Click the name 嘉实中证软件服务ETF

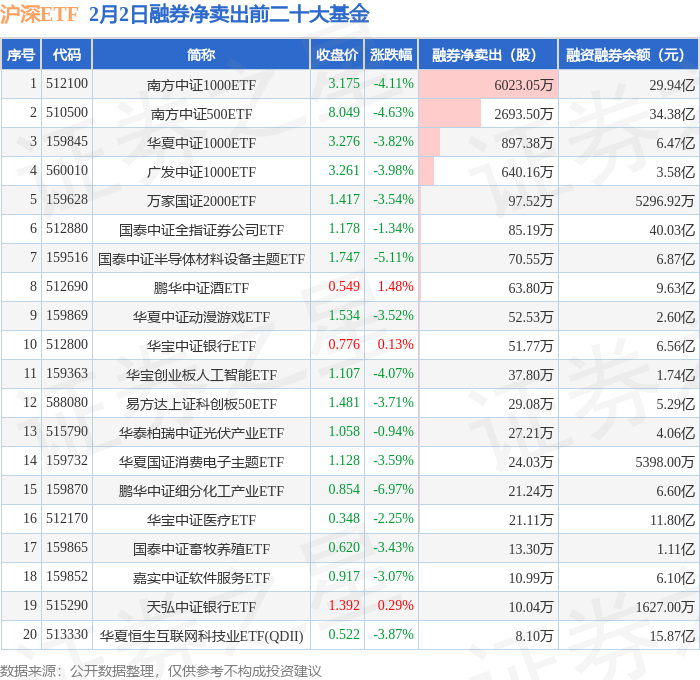click(201, 578)
